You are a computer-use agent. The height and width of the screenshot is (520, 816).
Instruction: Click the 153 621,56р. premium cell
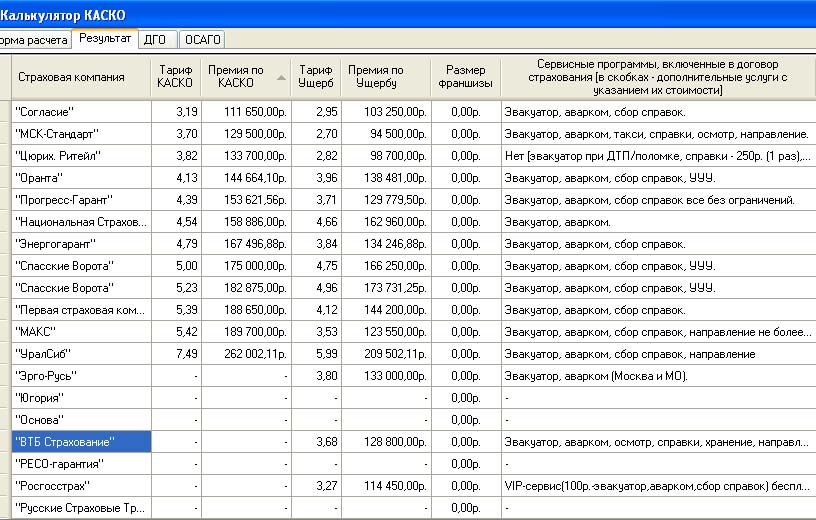click(246, 200)
